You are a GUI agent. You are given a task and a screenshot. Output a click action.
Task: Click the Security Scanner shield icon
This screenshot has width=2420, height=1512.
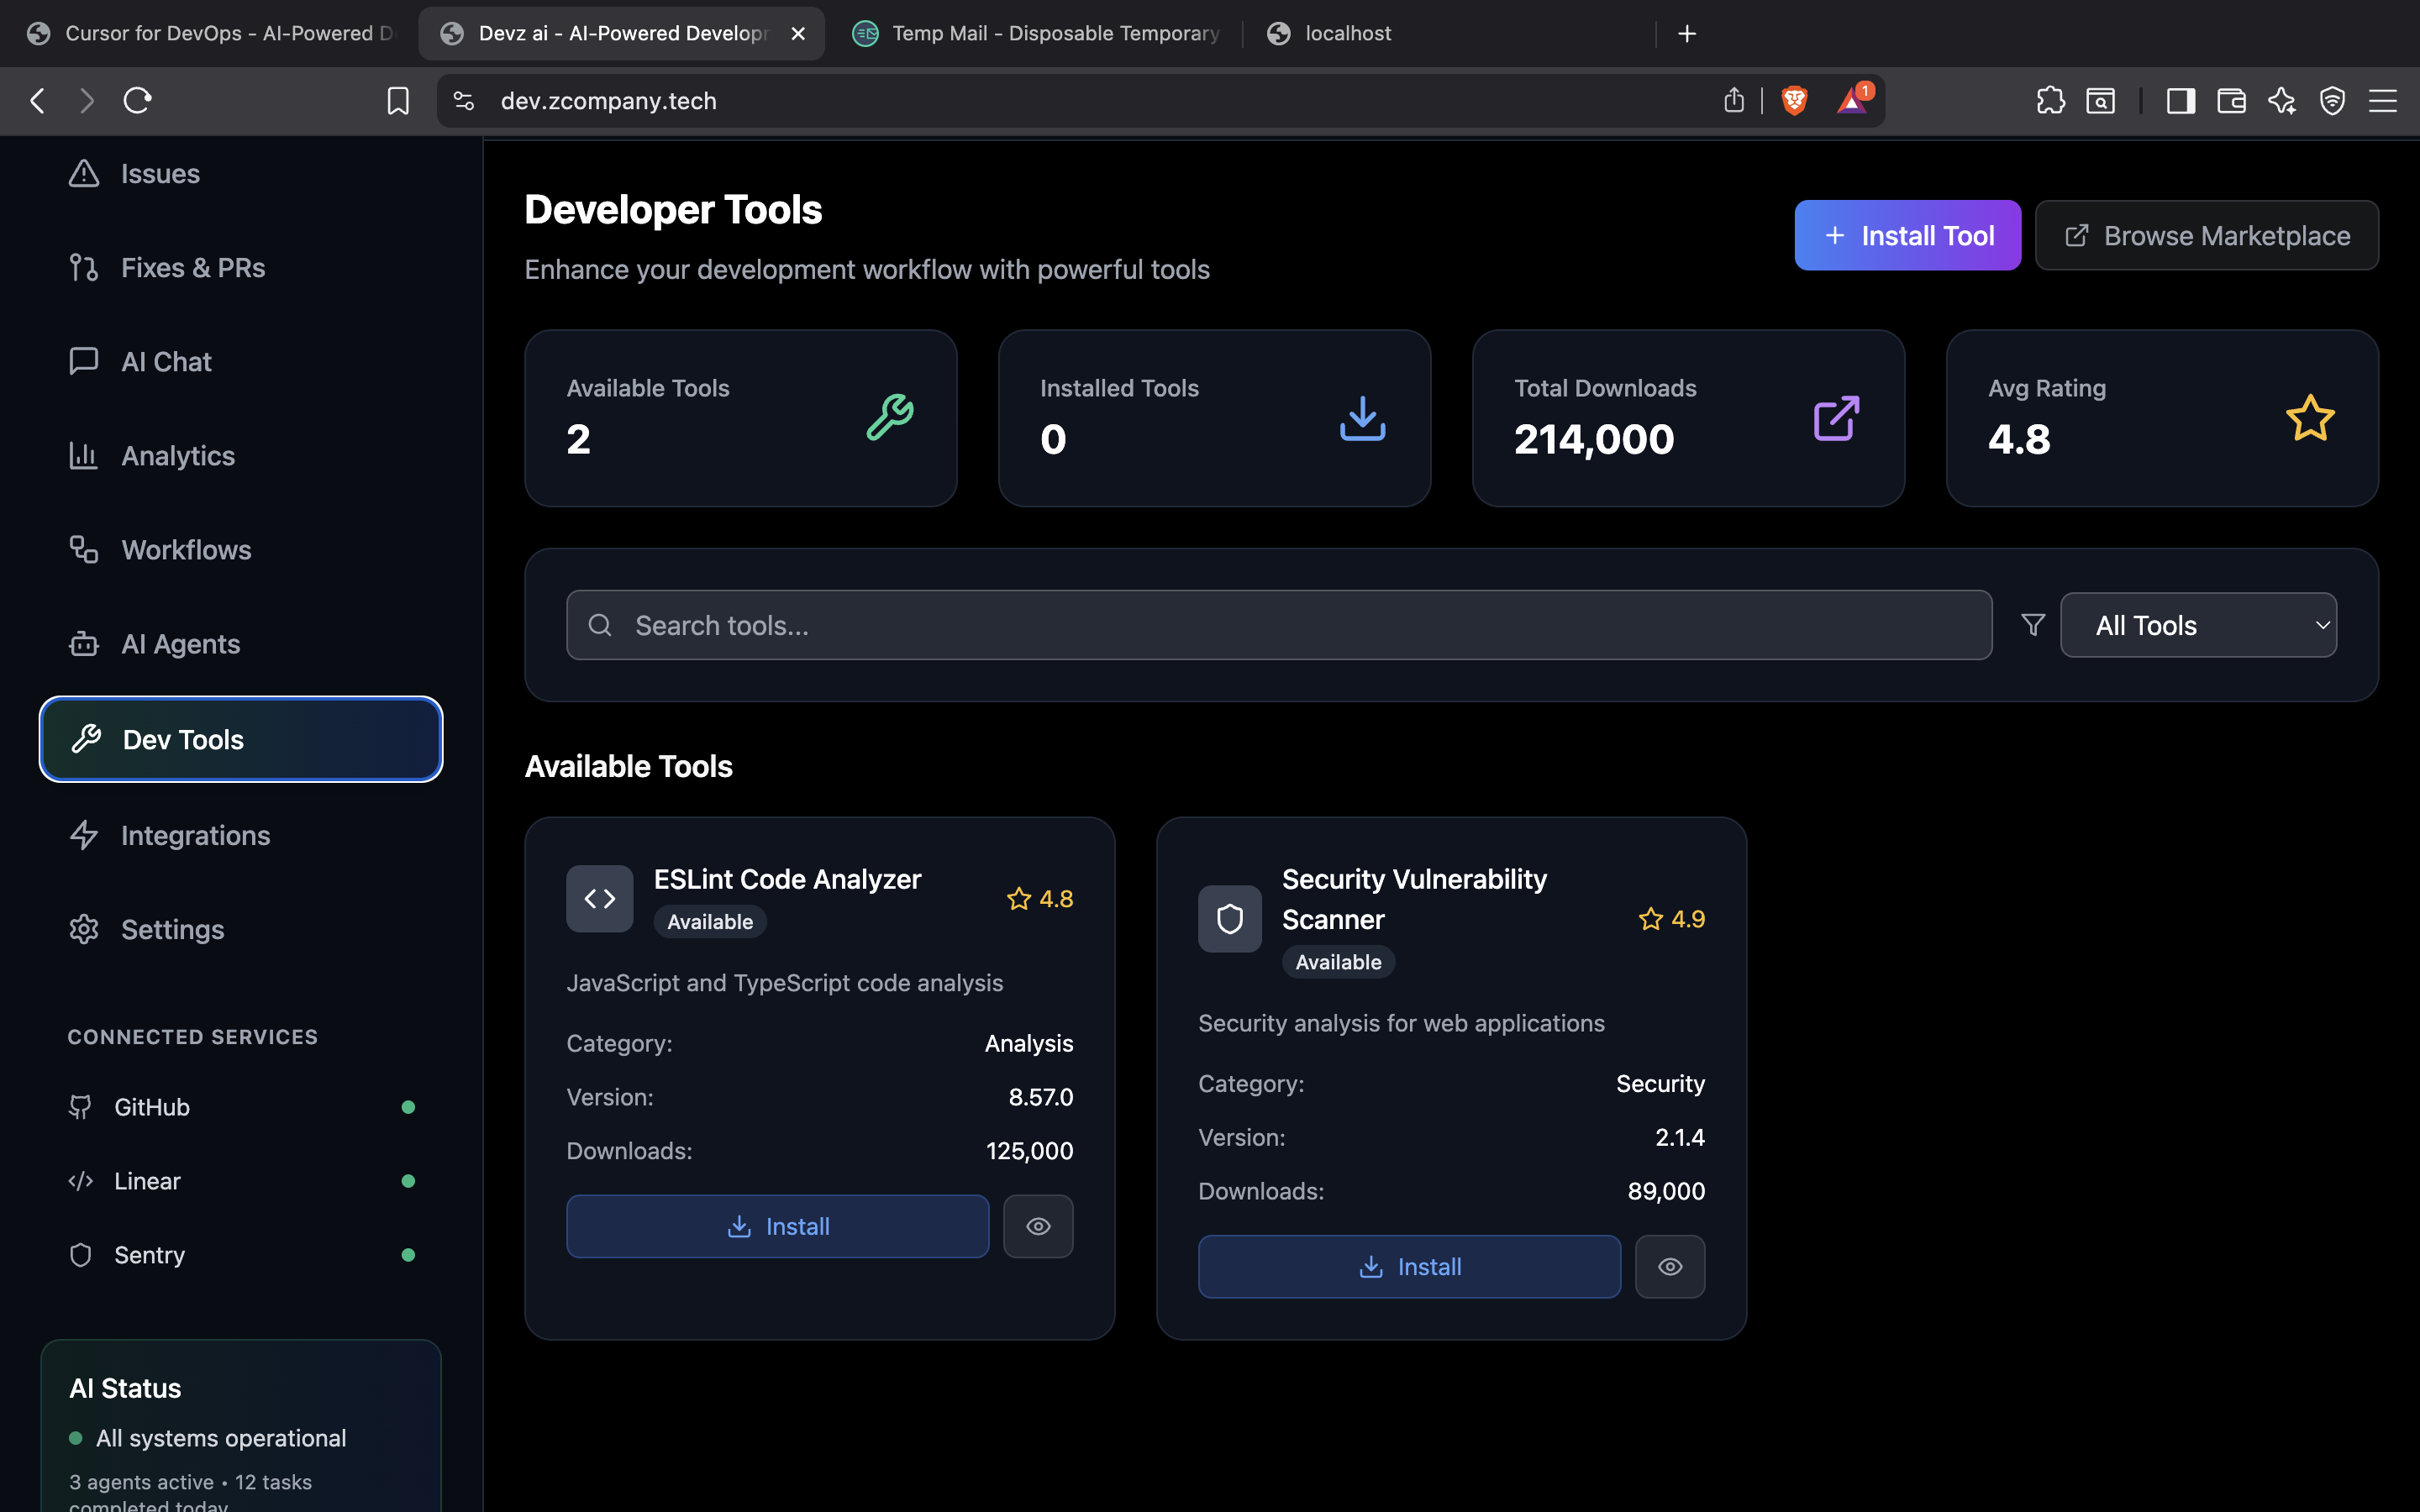(x=1229, y=918)
